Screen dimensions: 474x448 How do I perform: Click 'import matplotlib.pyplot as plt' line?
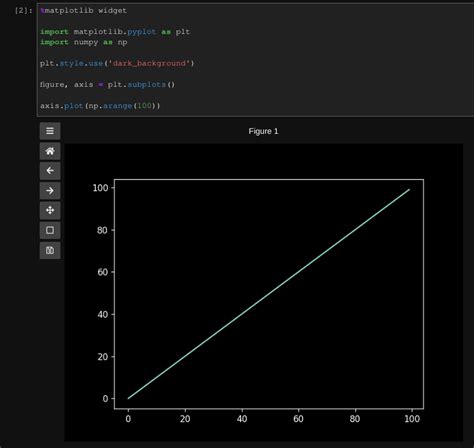tap(115, 32)
